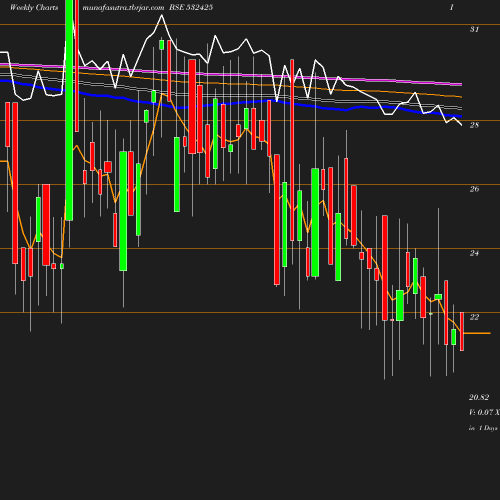
Task: Click the orange current-price marker line at right
Action: click(477, 333)
